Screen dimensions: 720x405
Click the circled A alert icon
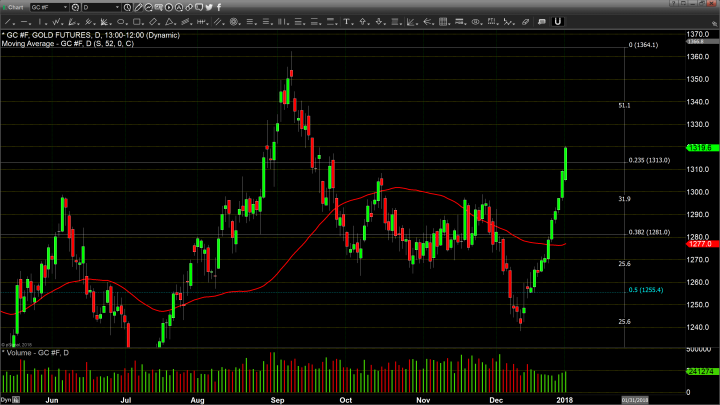point(179,7)
